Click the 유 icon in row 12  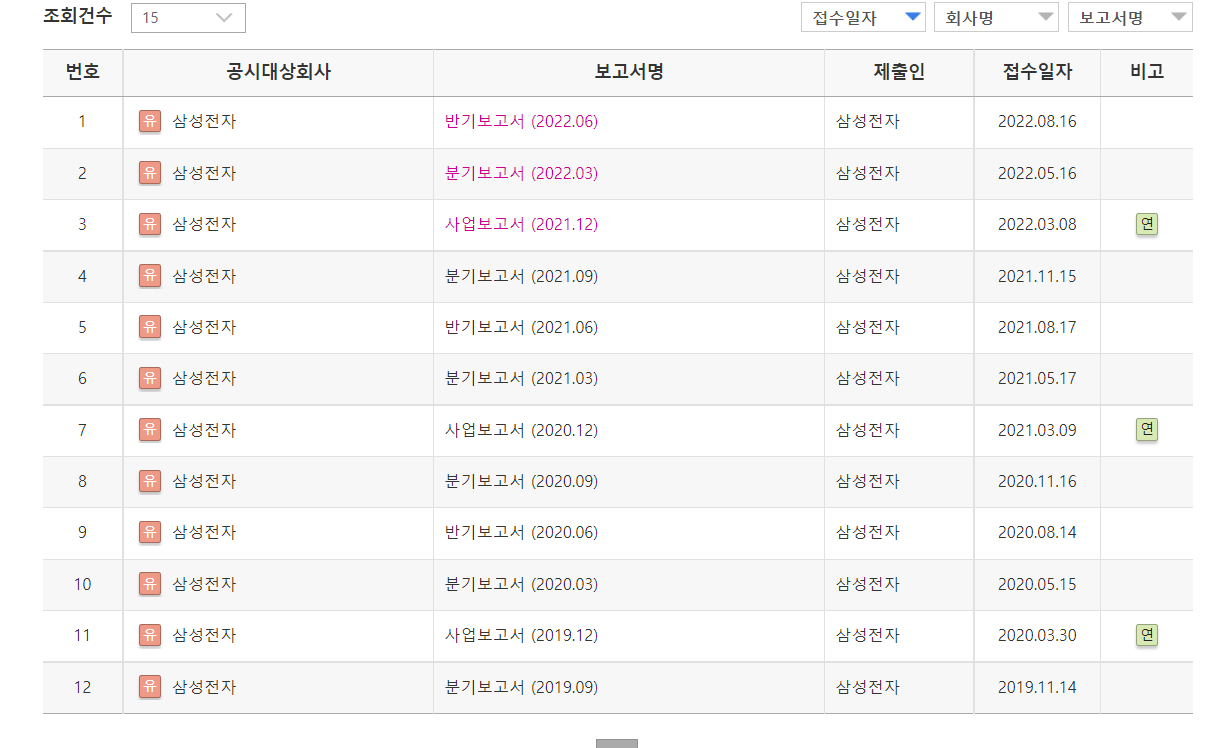(150, 687)
